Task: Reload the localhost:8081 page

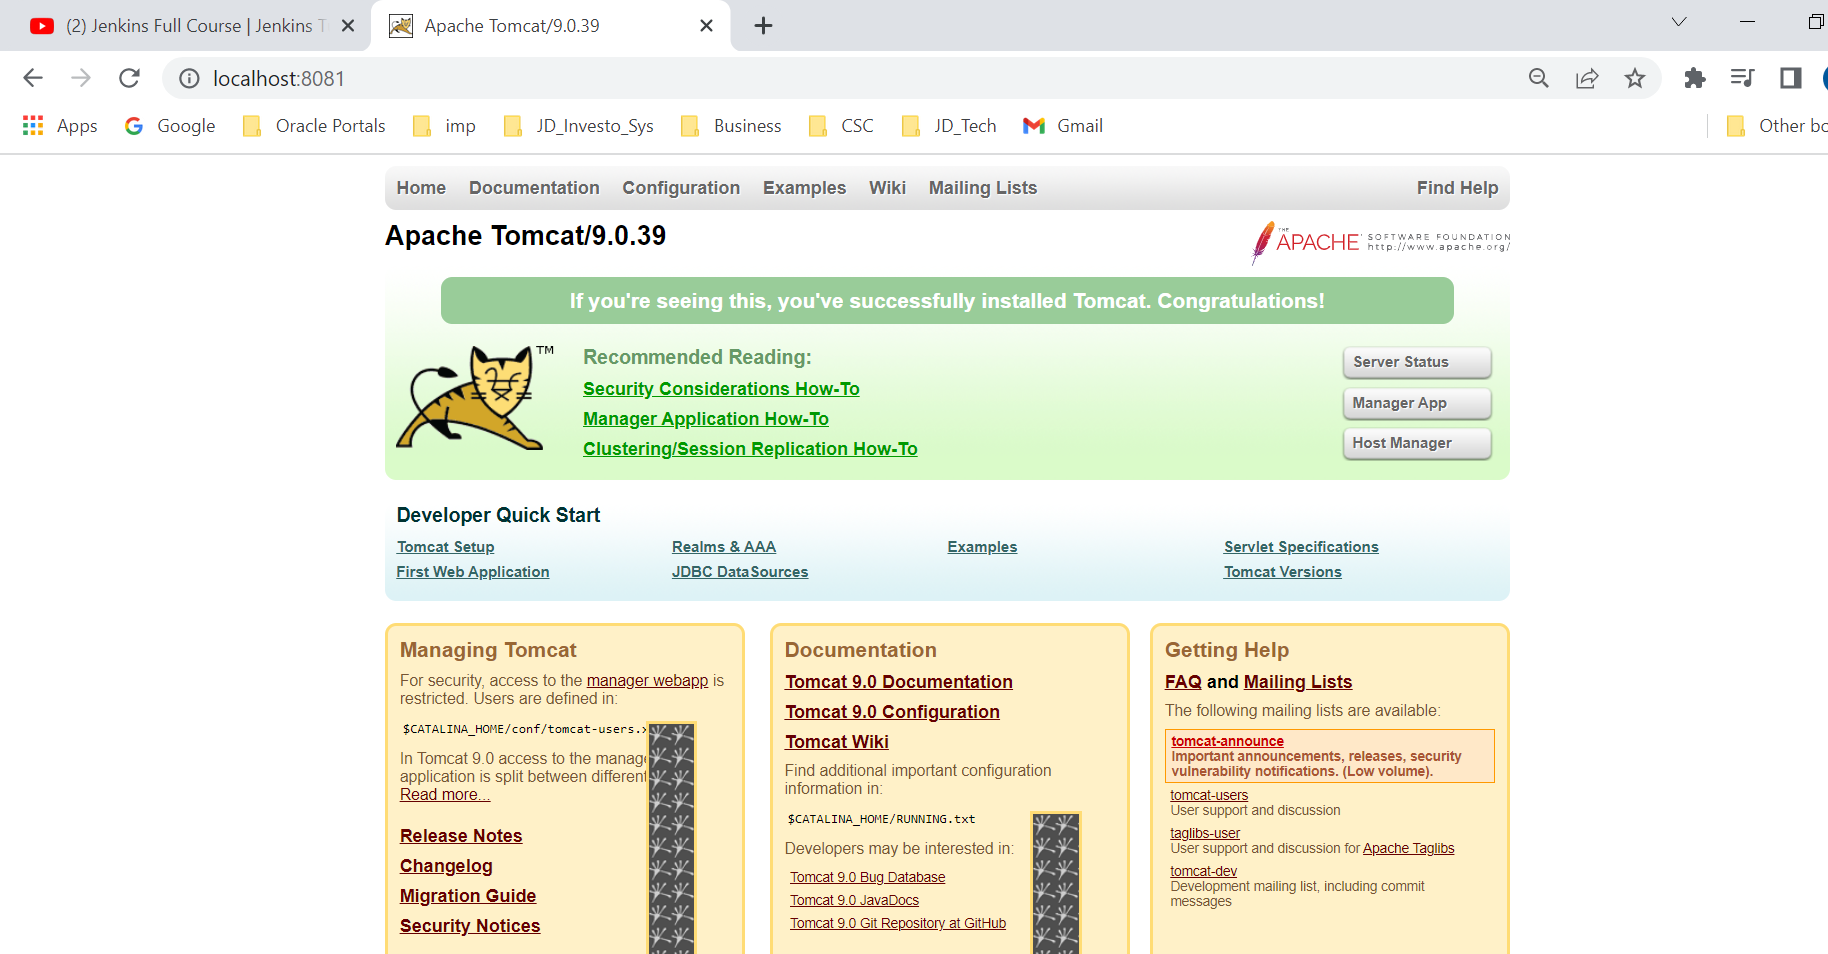Action: tap(129, 78)
